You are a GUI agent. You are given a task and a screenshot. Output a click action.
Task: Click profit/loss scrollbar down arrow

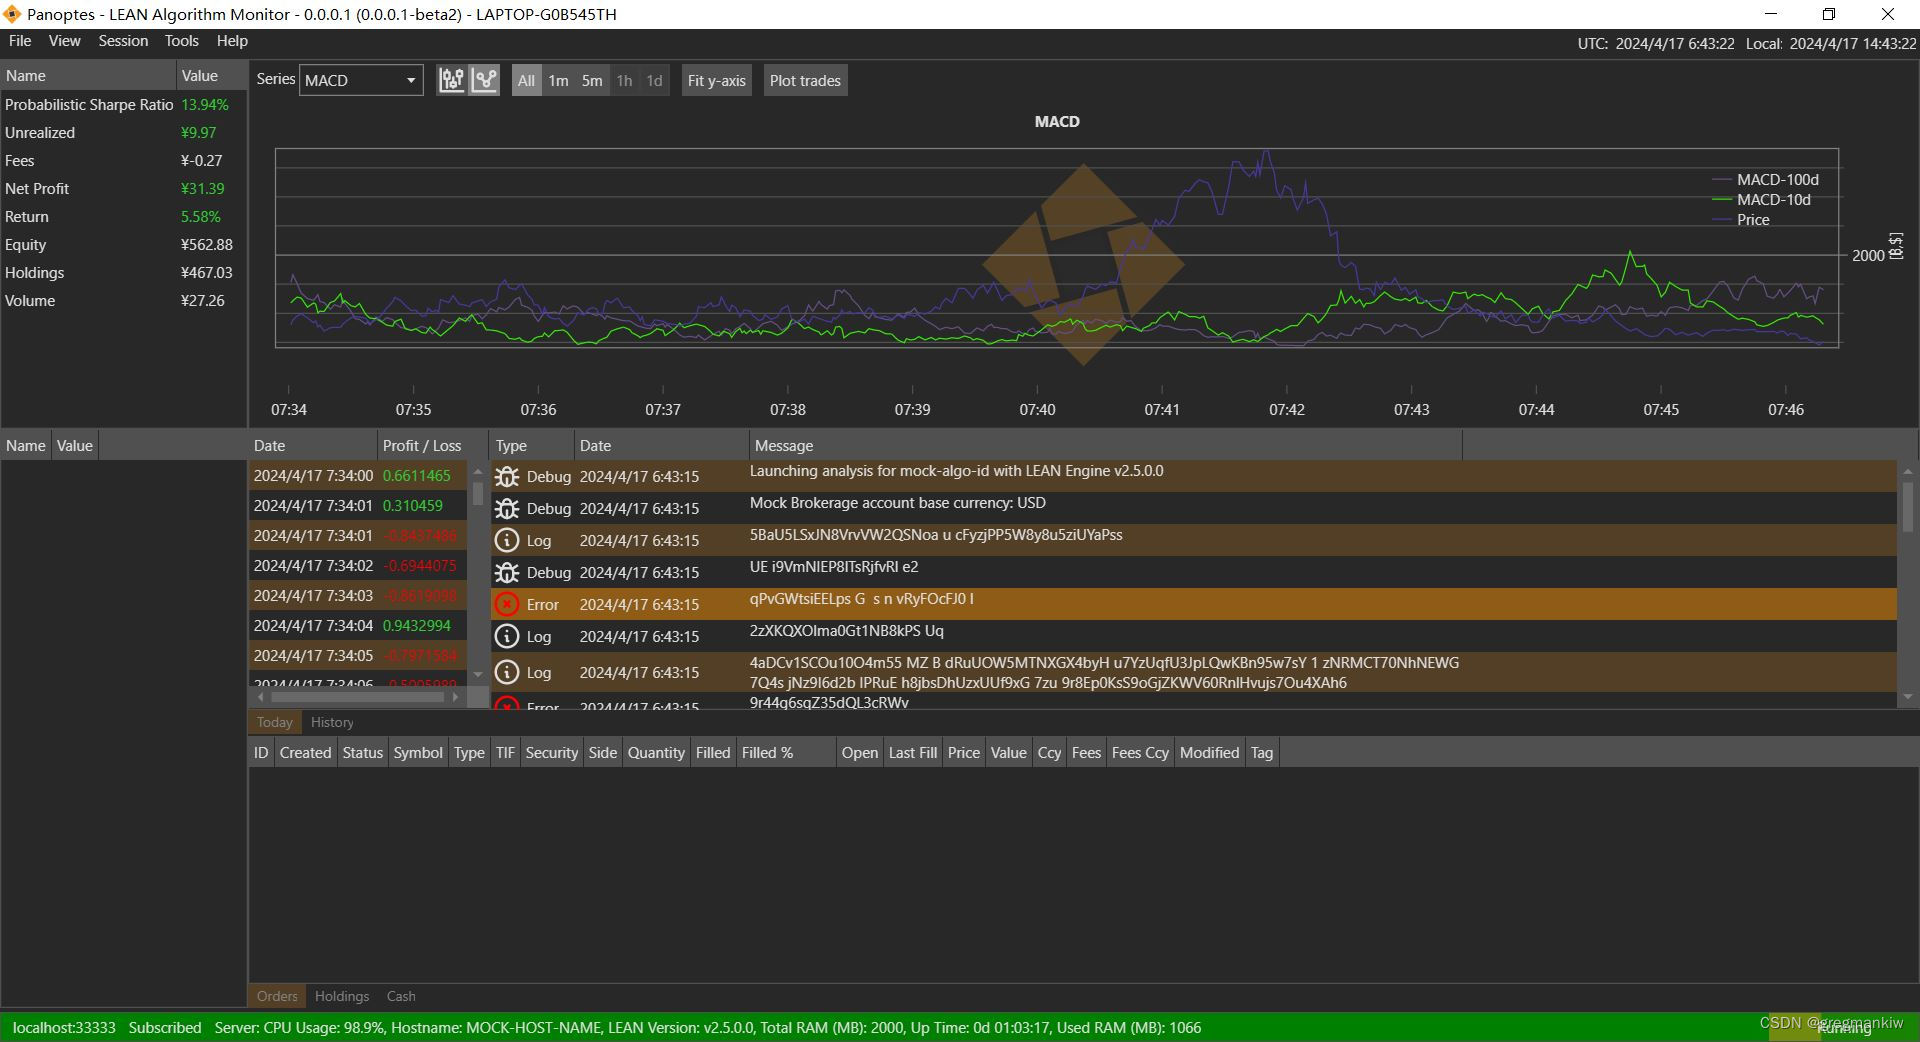[477, 674]
